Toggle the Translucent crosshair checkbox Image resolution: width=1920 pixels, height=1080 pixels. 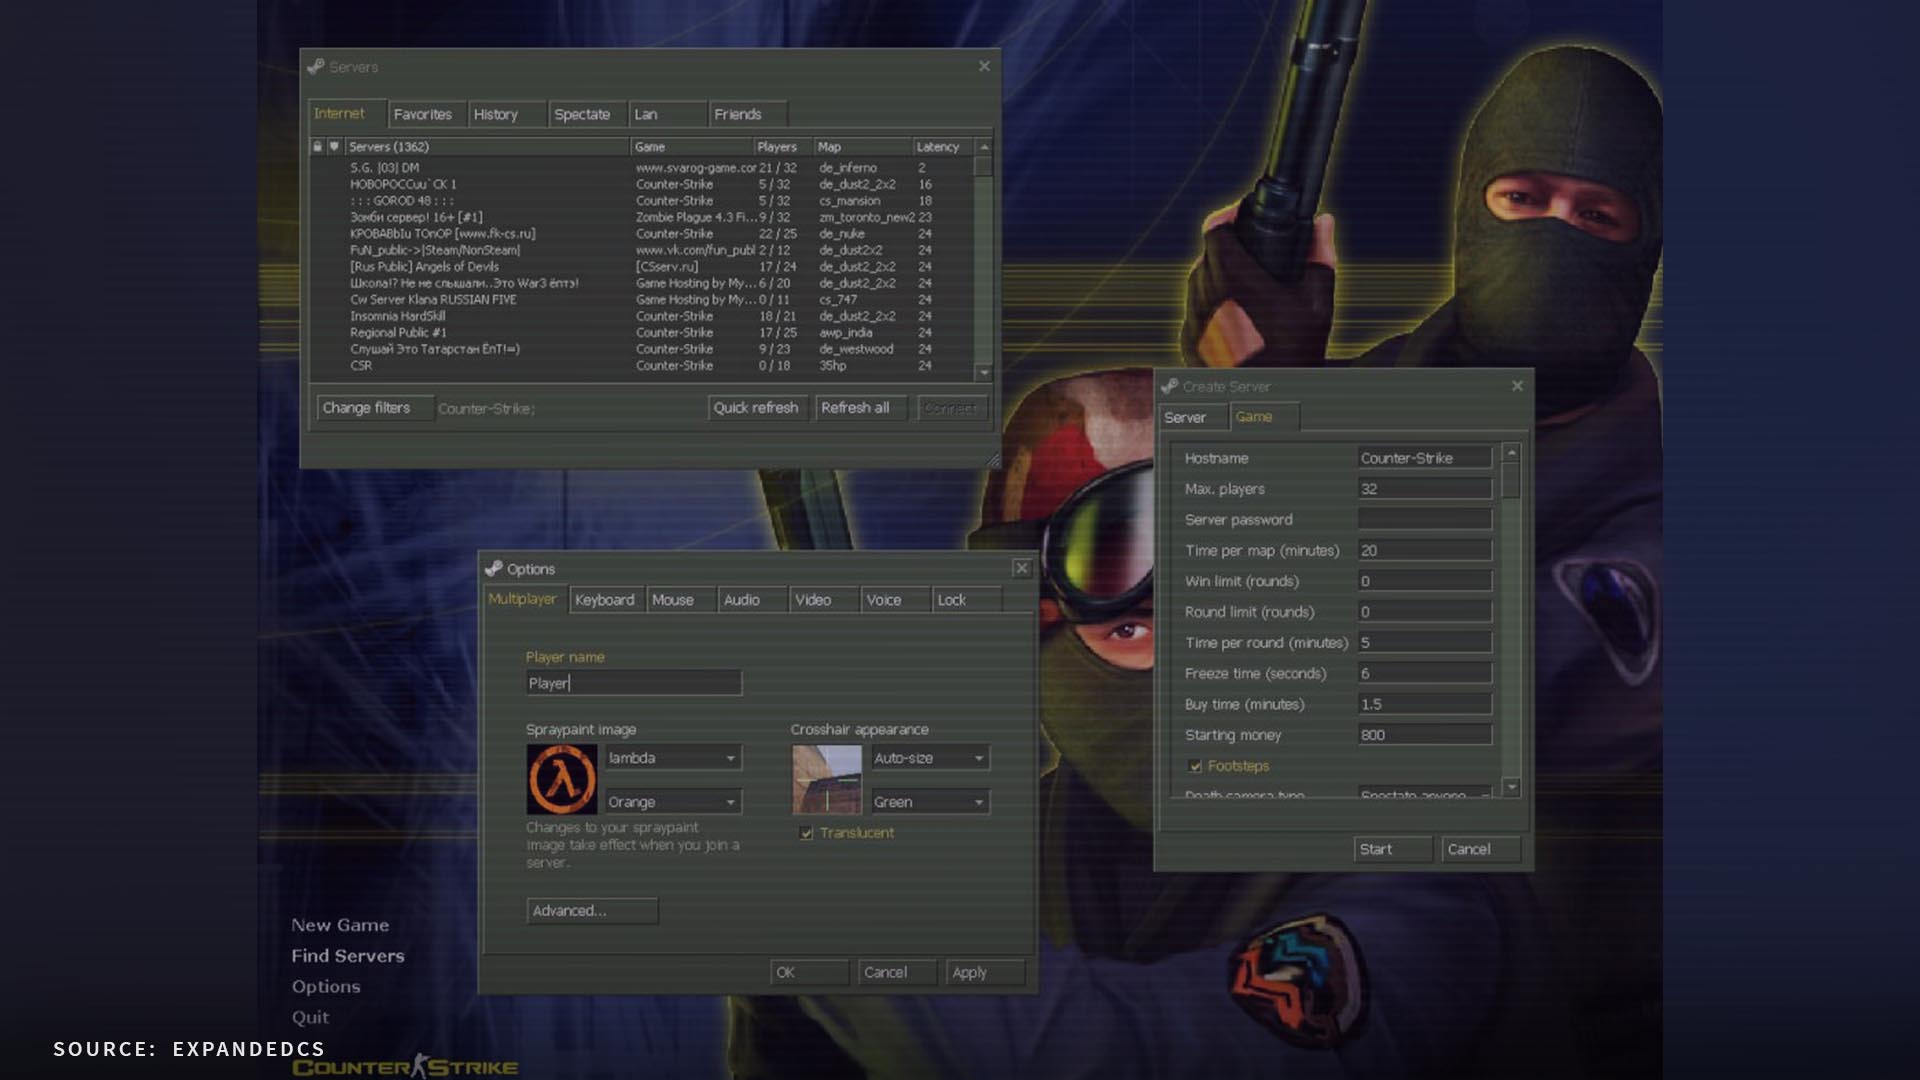[807, 833]
